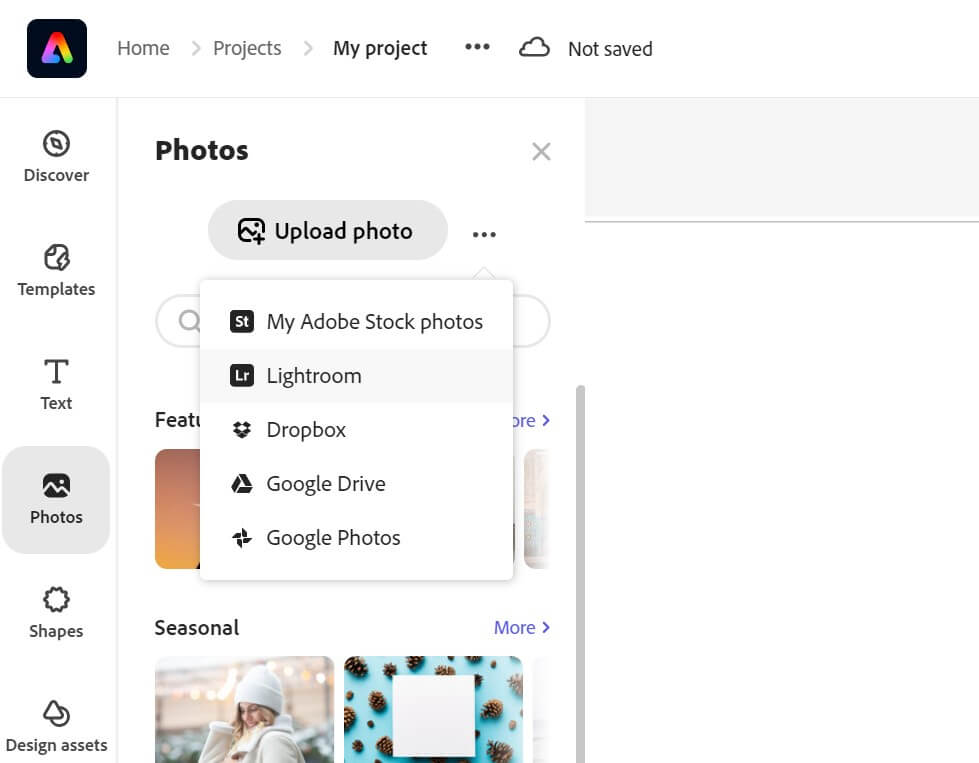
Task: Open the project options ellipsis menu
Action: (477, 47)
